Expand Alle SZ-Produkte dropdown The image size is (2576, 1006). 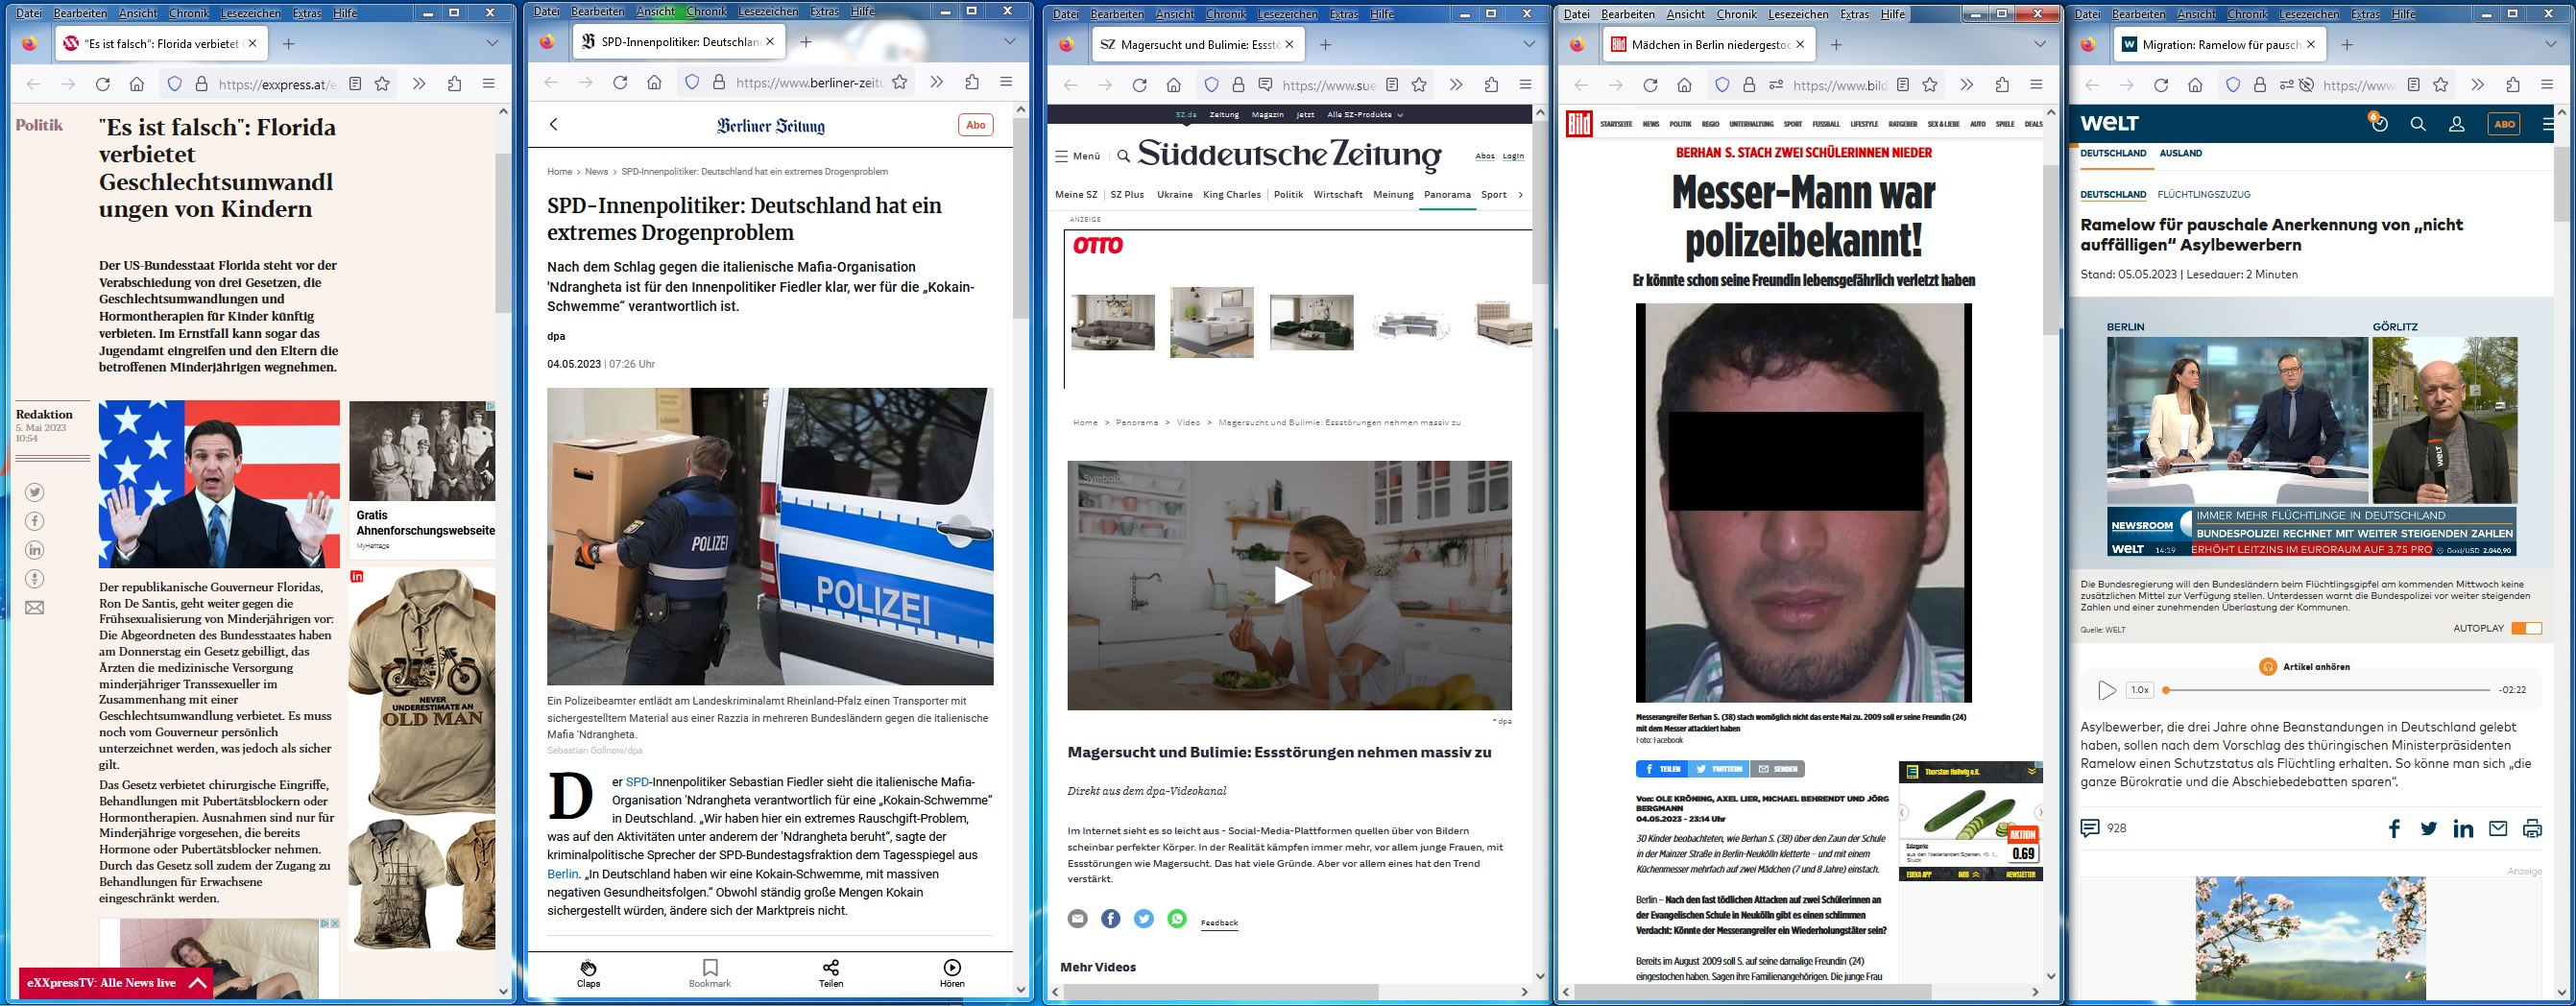pyautogui.click(x=1365, y=115)
